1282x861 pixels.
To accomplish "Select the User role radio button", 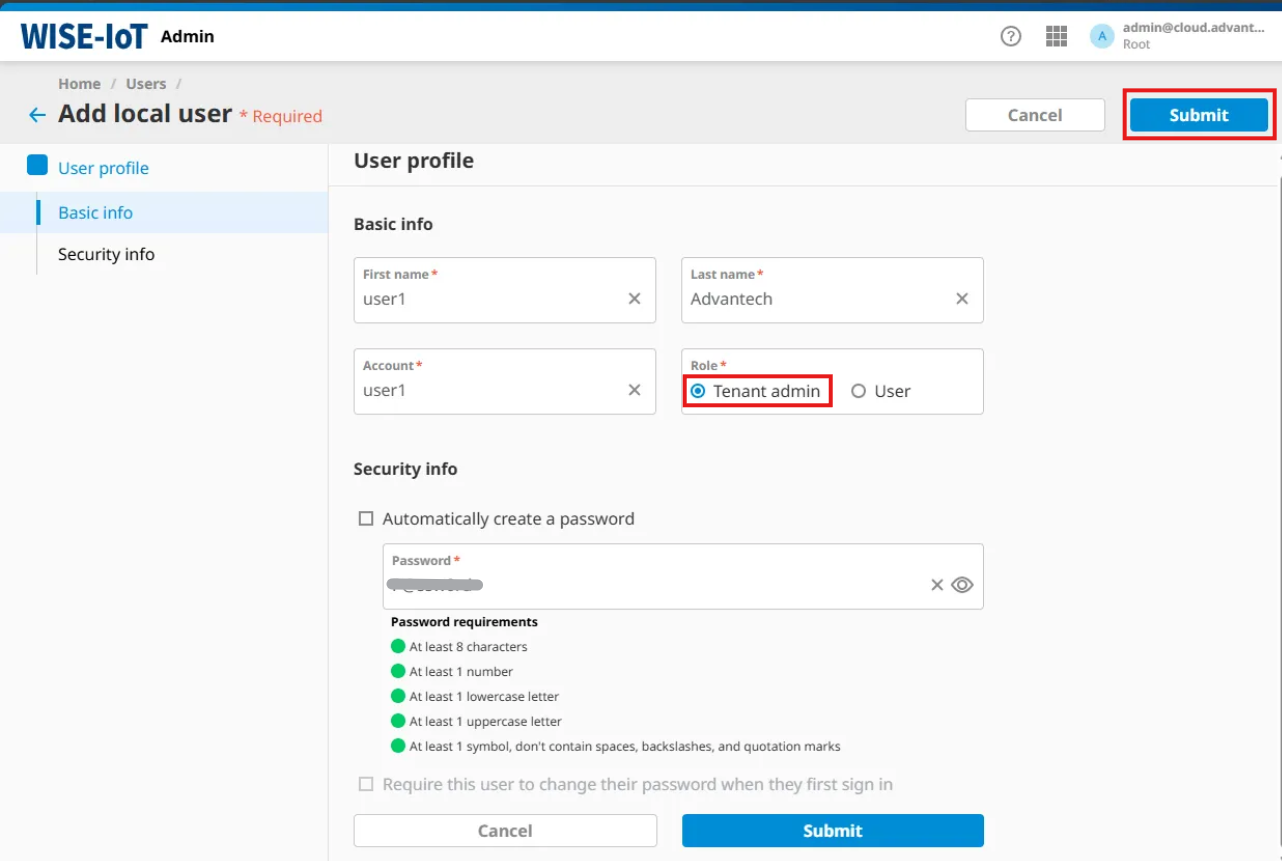I will [x=858, y=391].
